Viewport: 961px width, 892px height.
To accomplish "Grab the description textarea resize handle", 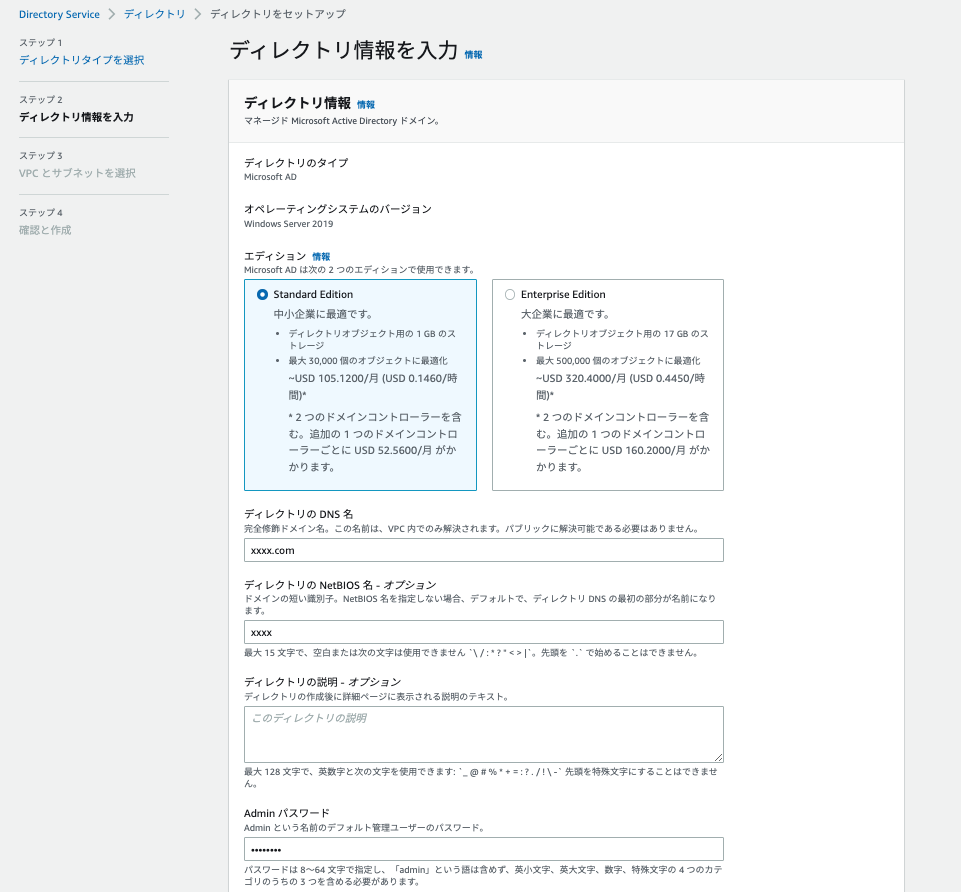I will [718, 757].
